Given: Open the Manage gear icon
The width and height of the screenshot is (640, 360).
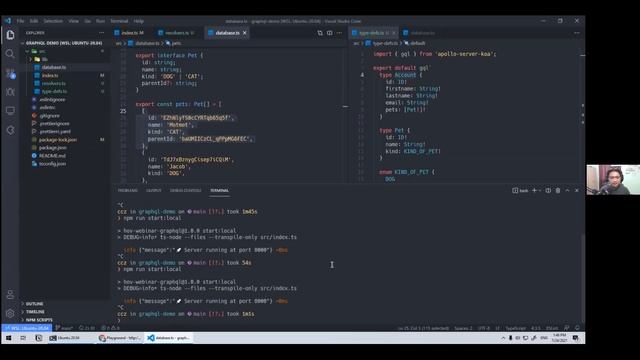Looking at the screenshot, I should pos(10,313).
